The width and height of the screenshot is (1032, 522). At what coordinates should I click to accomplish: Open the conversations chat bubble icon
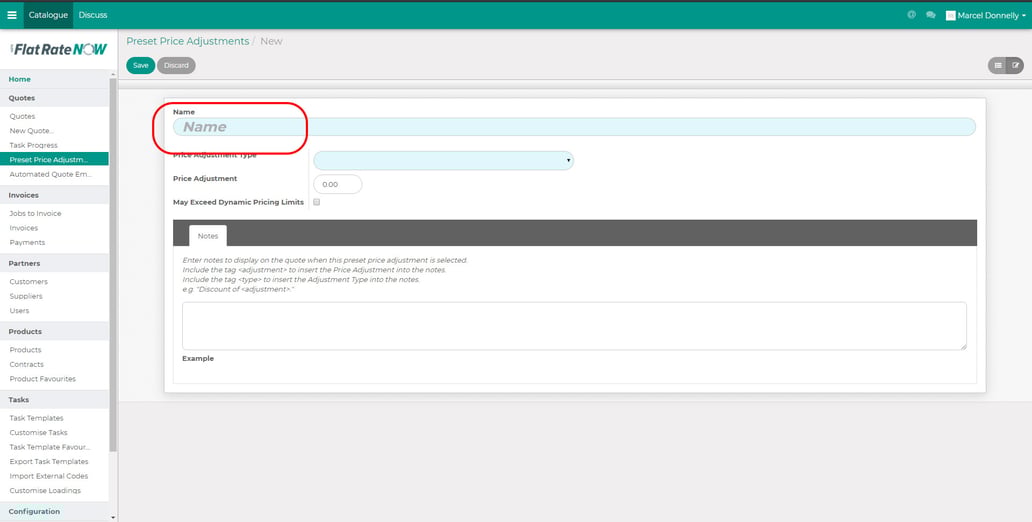click(930, 15)
